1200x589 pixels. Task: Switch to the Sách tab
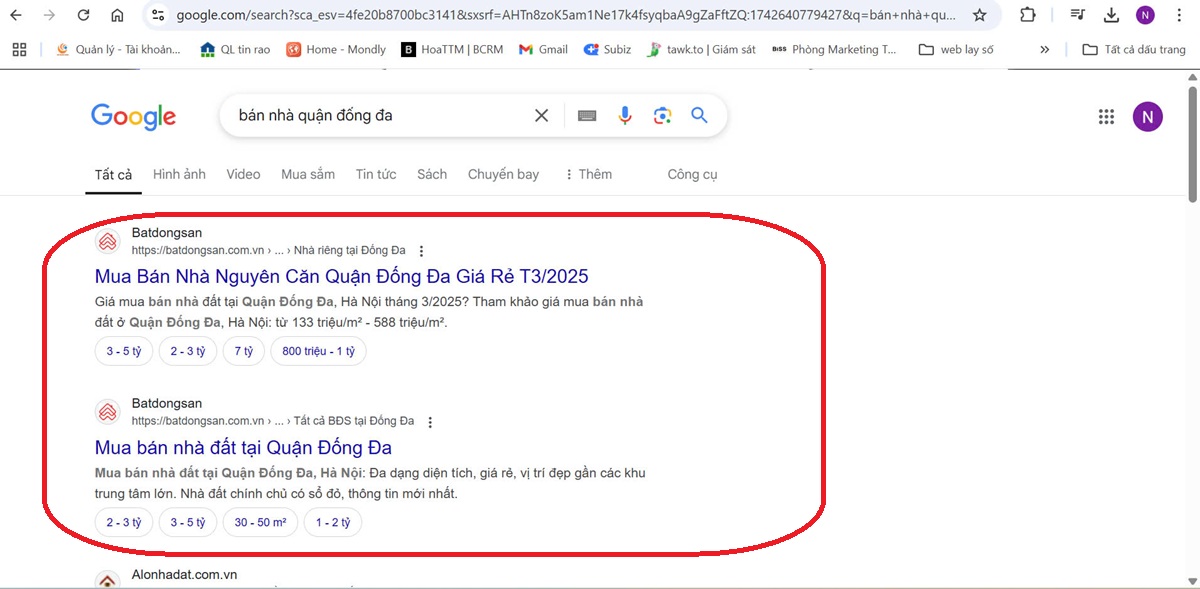tap(432, 174)
